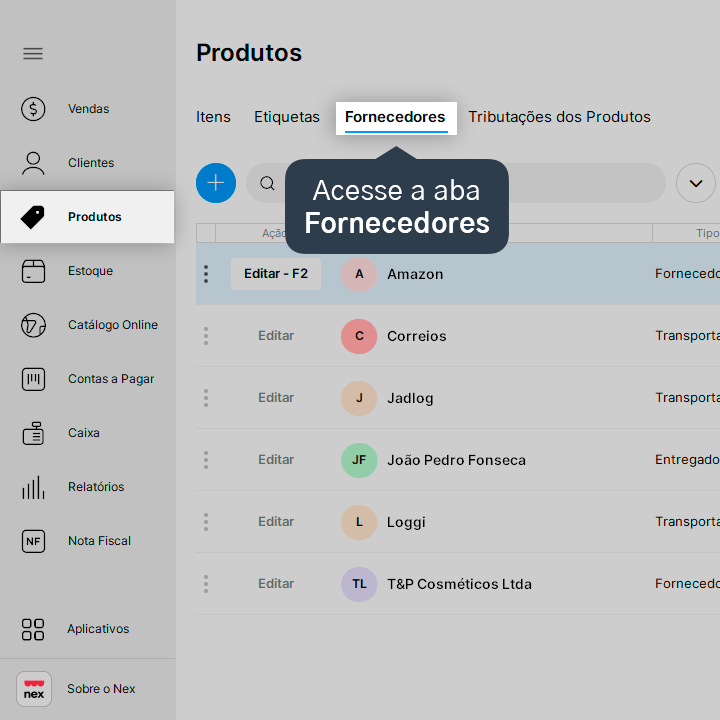The width and height of the screenshot is (720, 720).
Task: Click the Aplicativos grid icon
Action: point(33,629)
